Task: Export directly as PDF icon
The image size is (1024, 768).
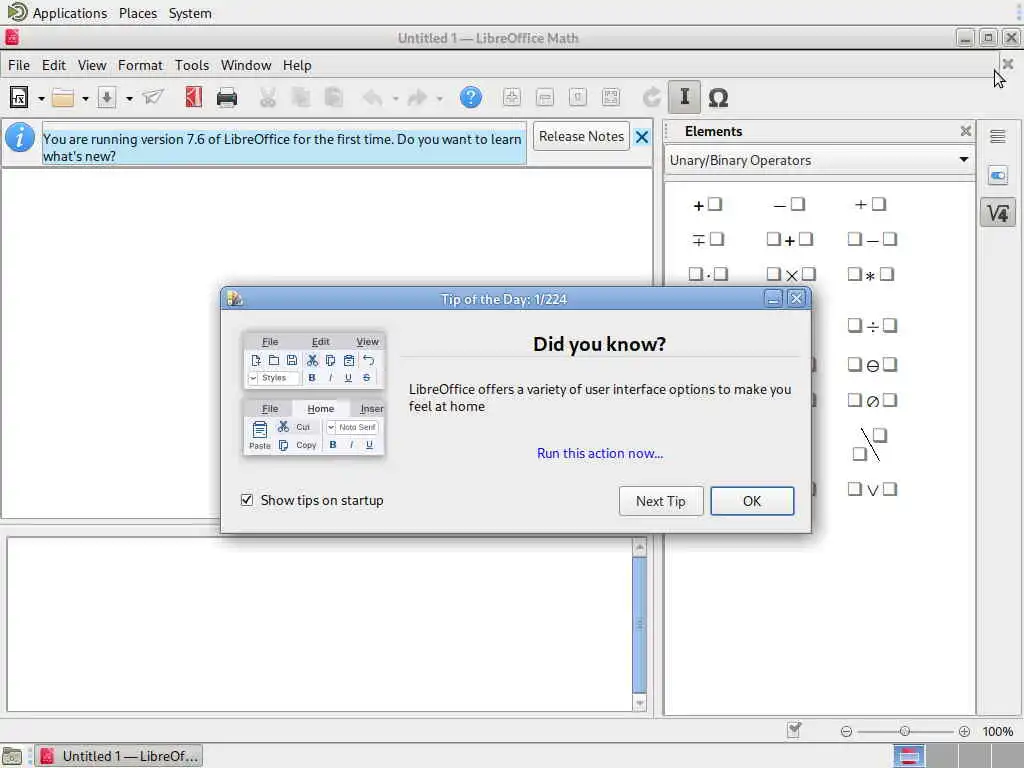Action: [x=193, y=97]
